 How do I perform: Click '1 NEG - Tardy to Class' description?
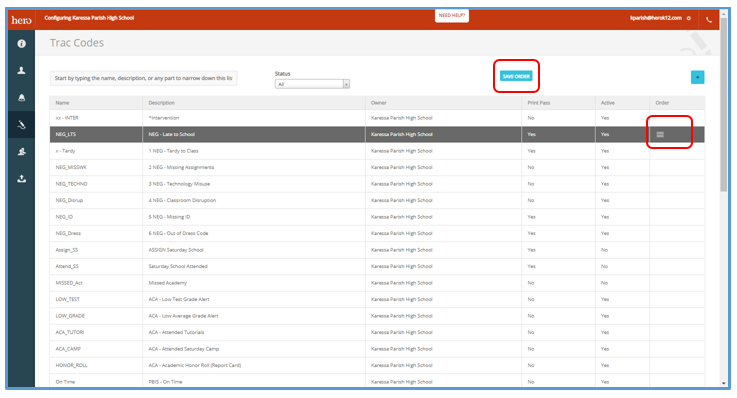pyautogui.click(x=173, y=151)
